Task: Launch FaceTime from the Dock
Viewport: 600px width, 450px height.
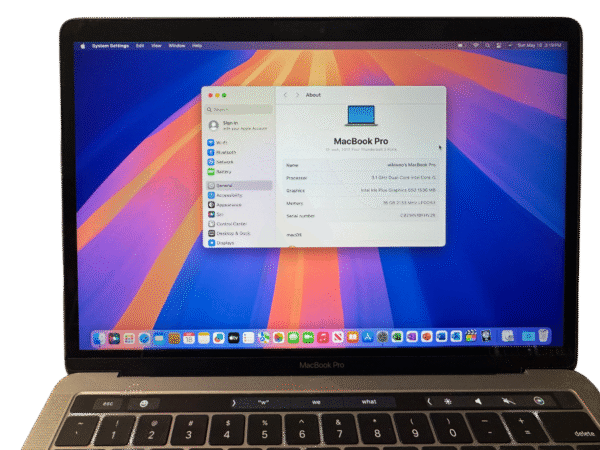Action: (308, 338)
